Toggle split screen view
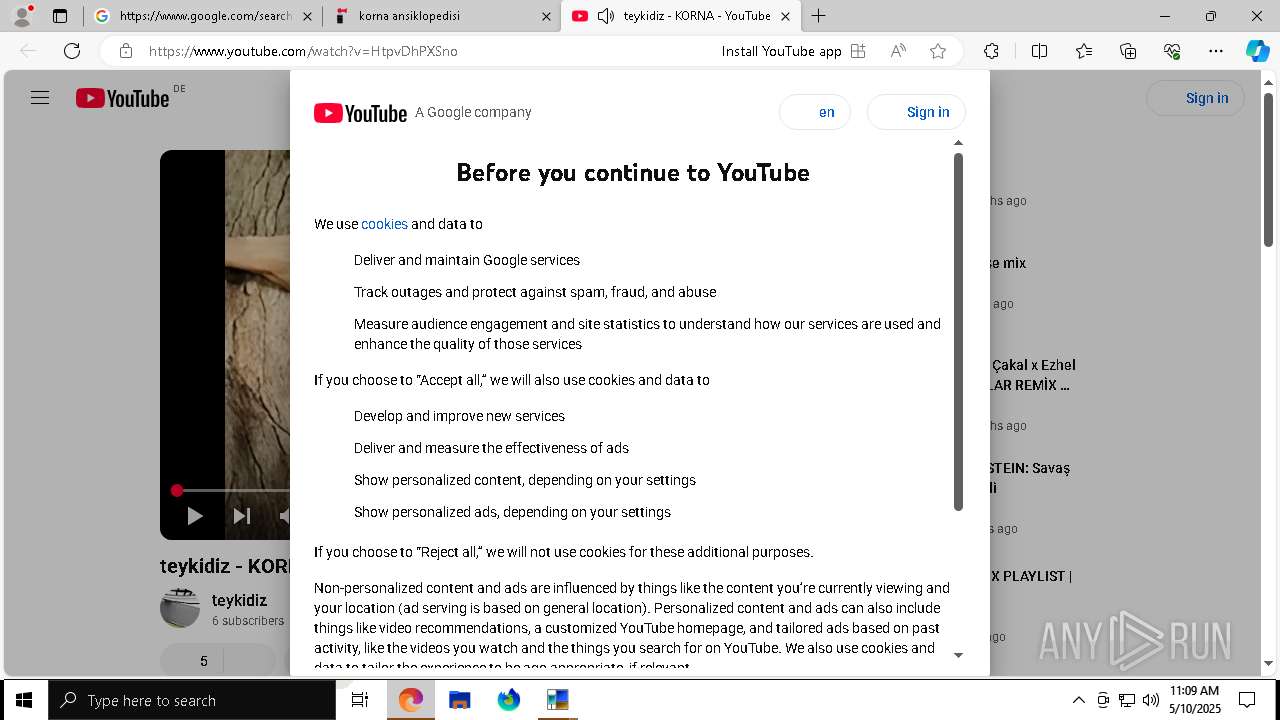 [1039, 51]
